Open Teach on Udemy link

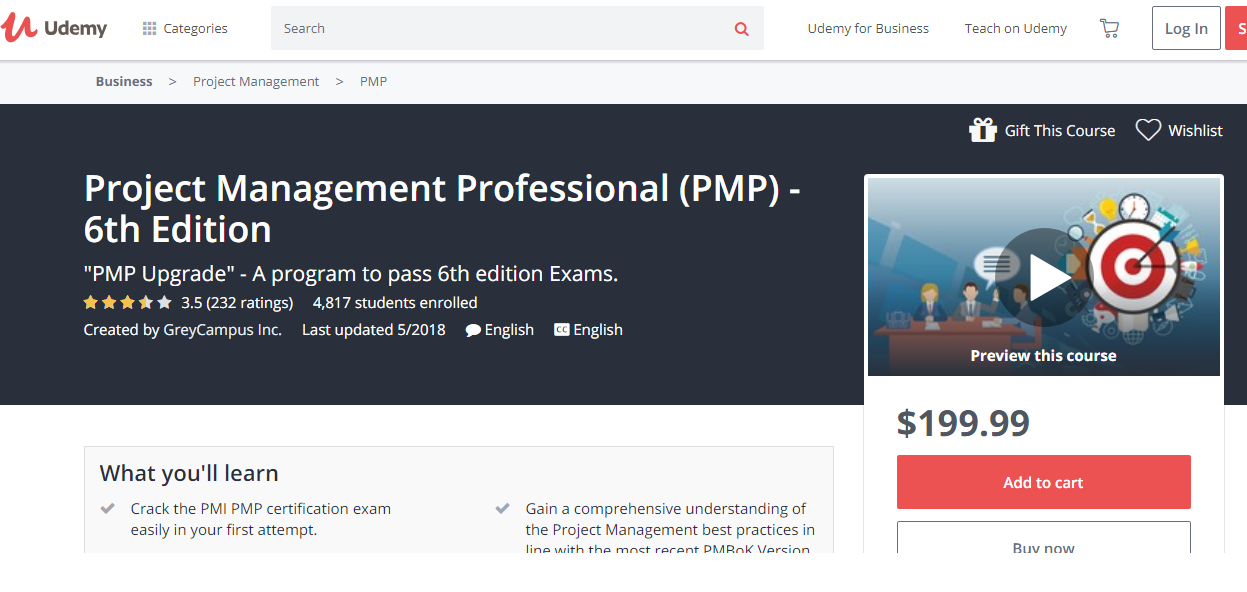click(x=1015, y=28)
